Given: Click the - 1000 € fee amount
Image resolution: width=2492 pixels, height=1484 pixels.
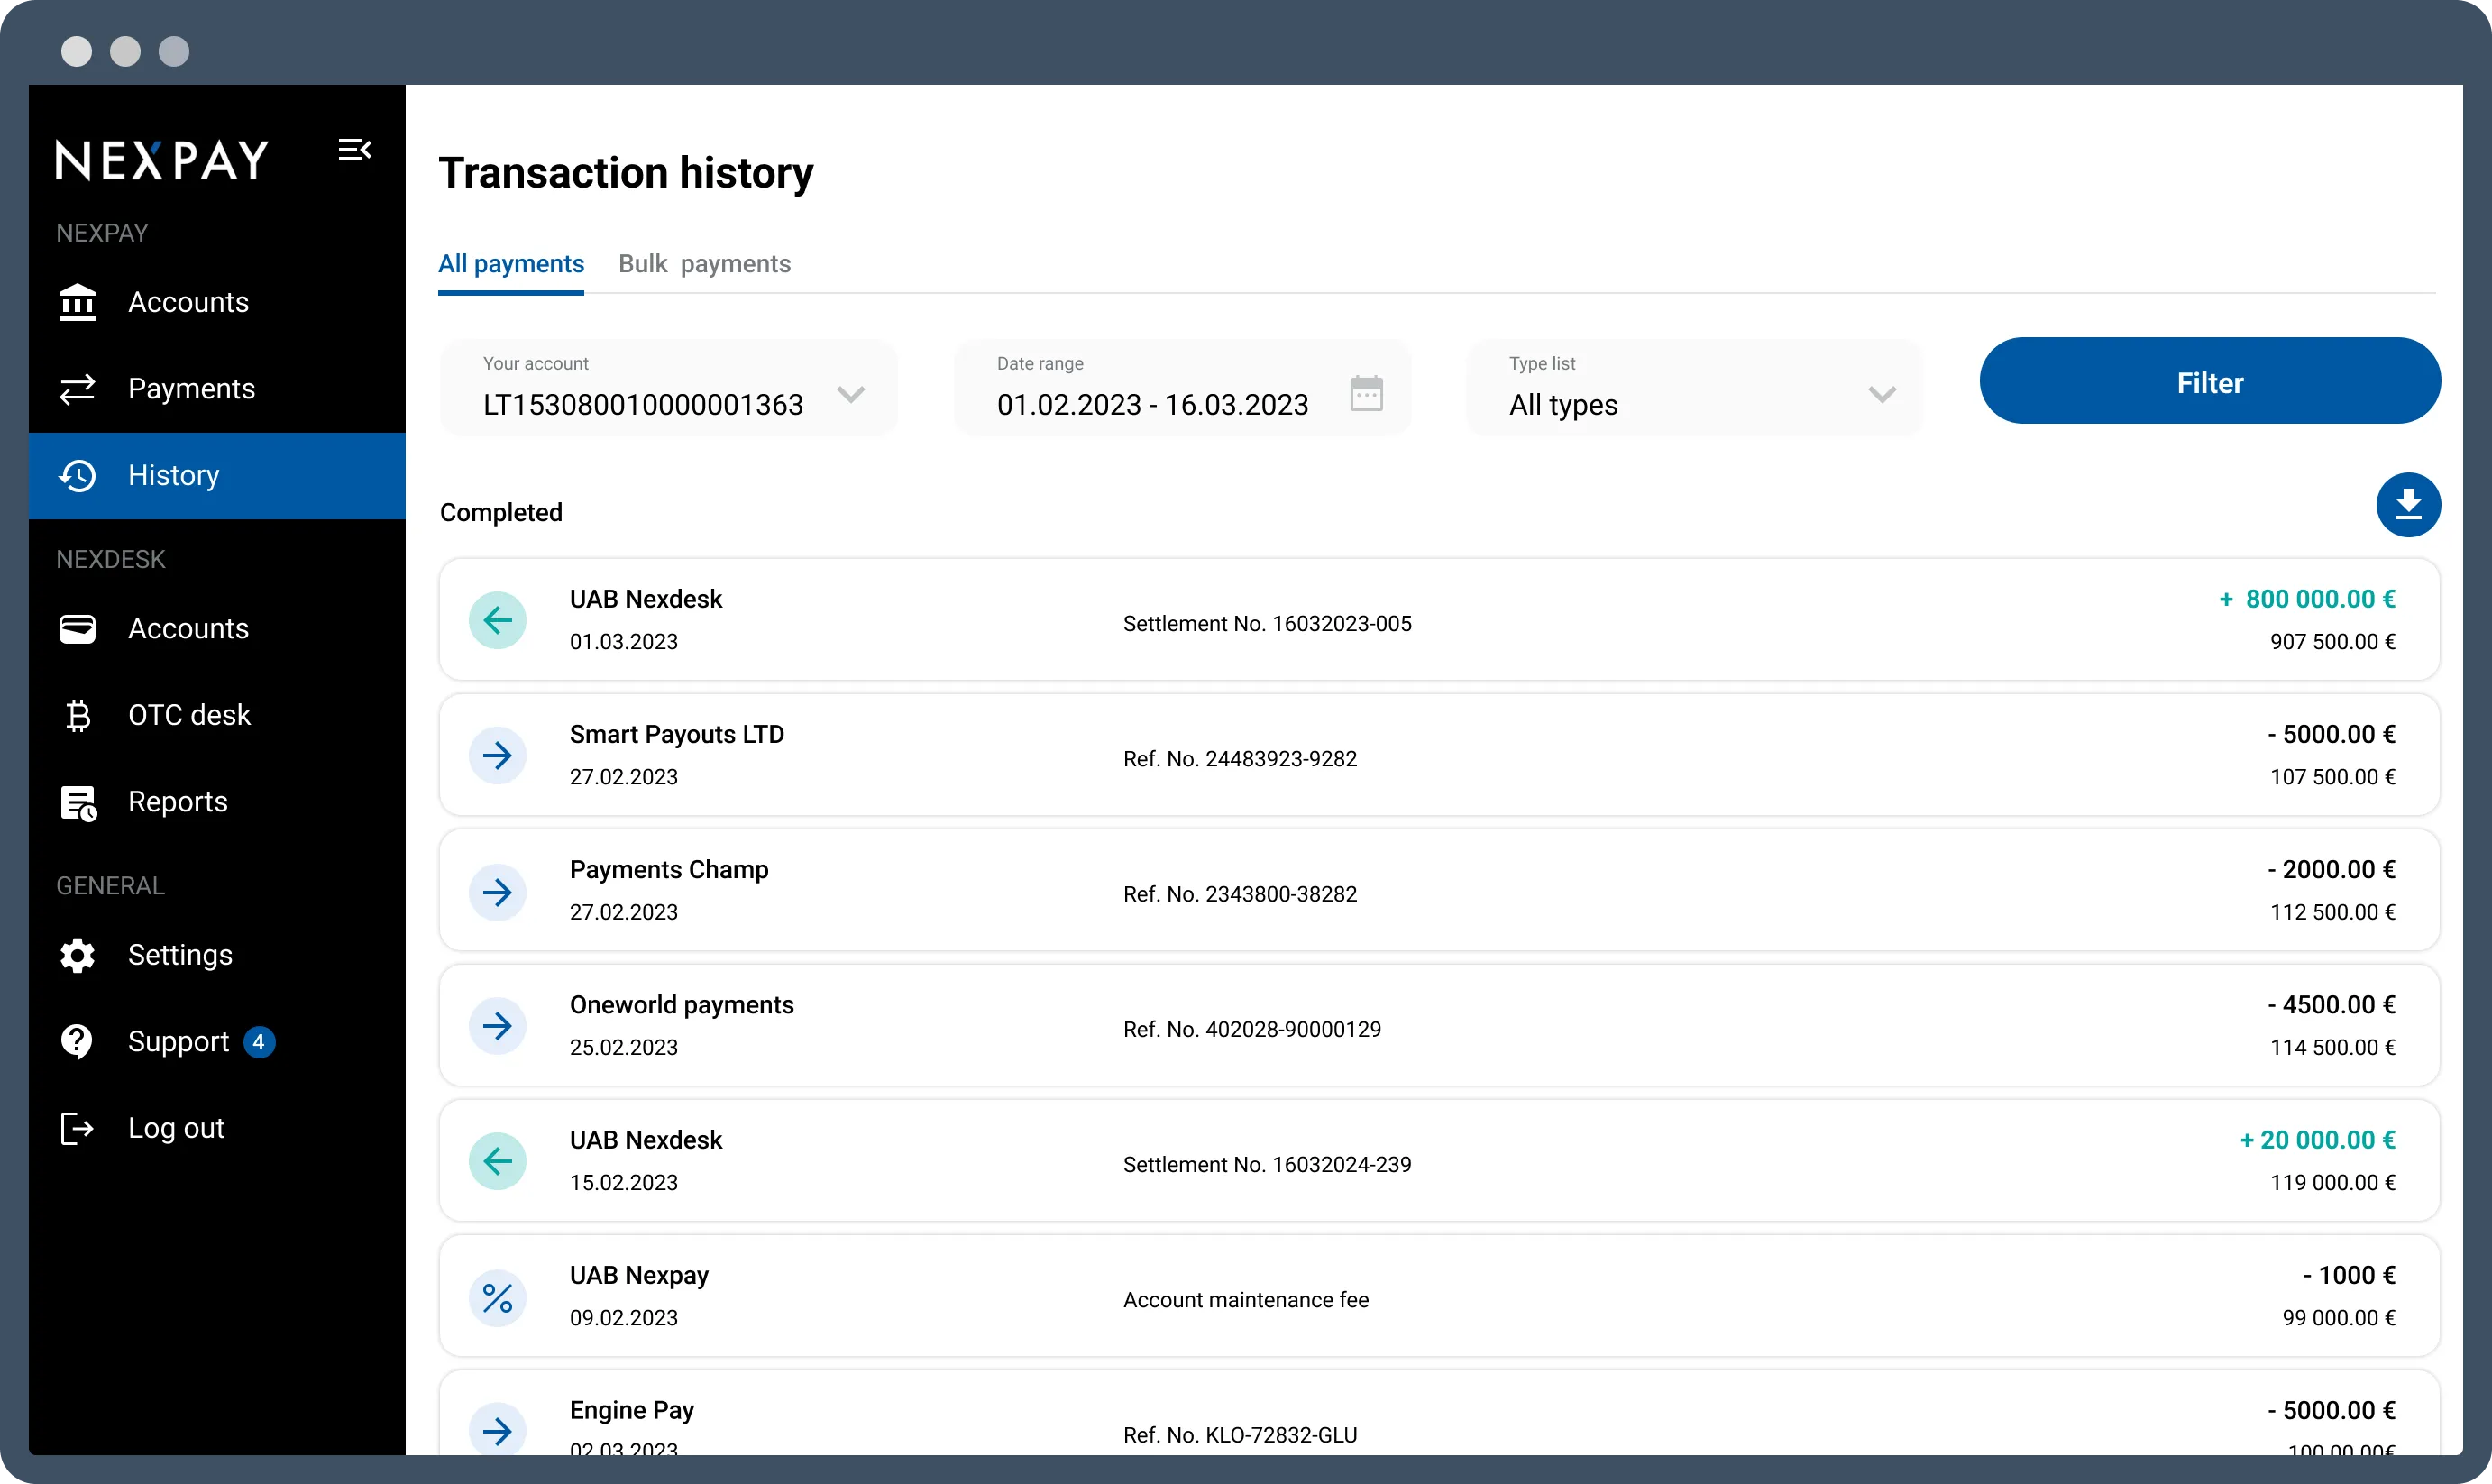Looking at the screenshot, I should (2349, 1276).
